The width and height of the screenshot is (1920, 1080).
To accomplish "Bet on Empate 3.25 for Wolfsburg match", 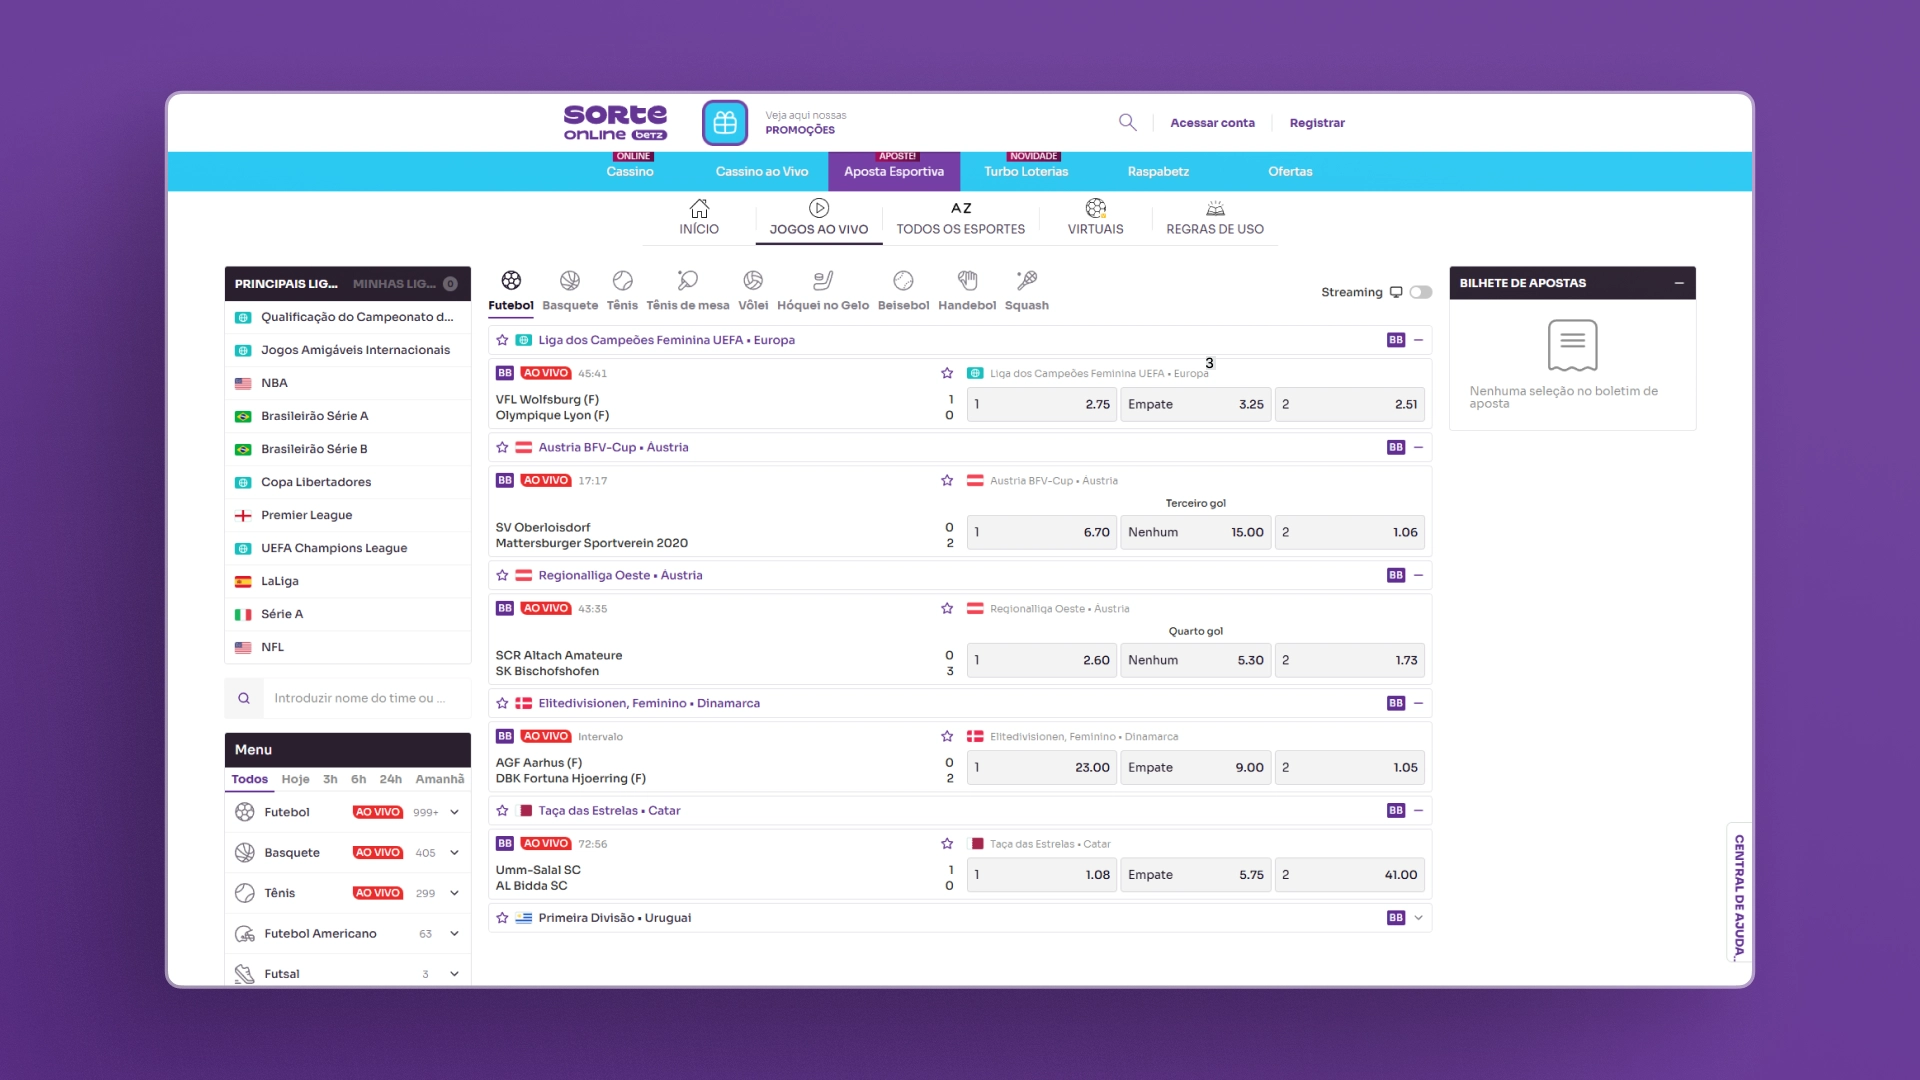I will (x=1196, y=404).
